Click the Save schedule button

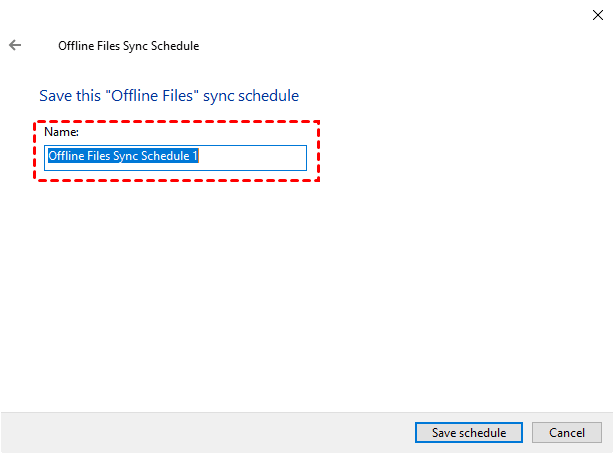click(x=468, y=433)
